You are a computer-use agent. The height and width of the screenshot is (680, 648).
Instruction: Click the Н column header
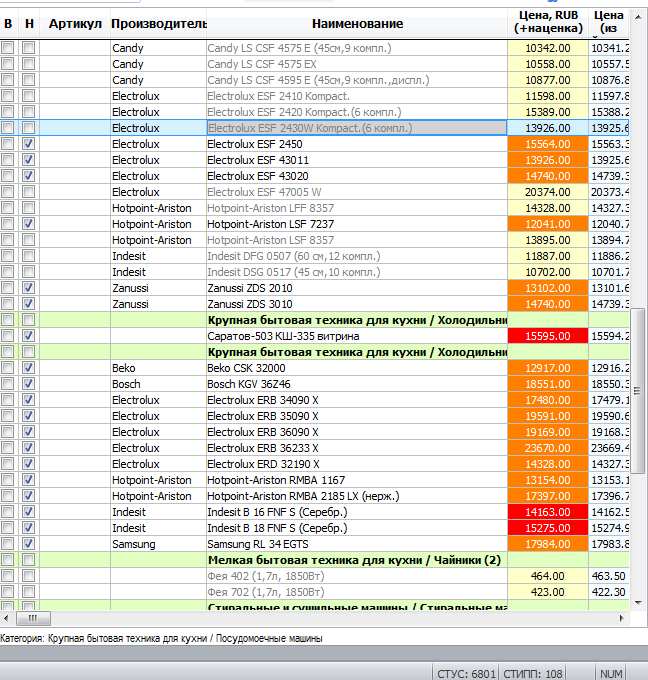[29, 24]
